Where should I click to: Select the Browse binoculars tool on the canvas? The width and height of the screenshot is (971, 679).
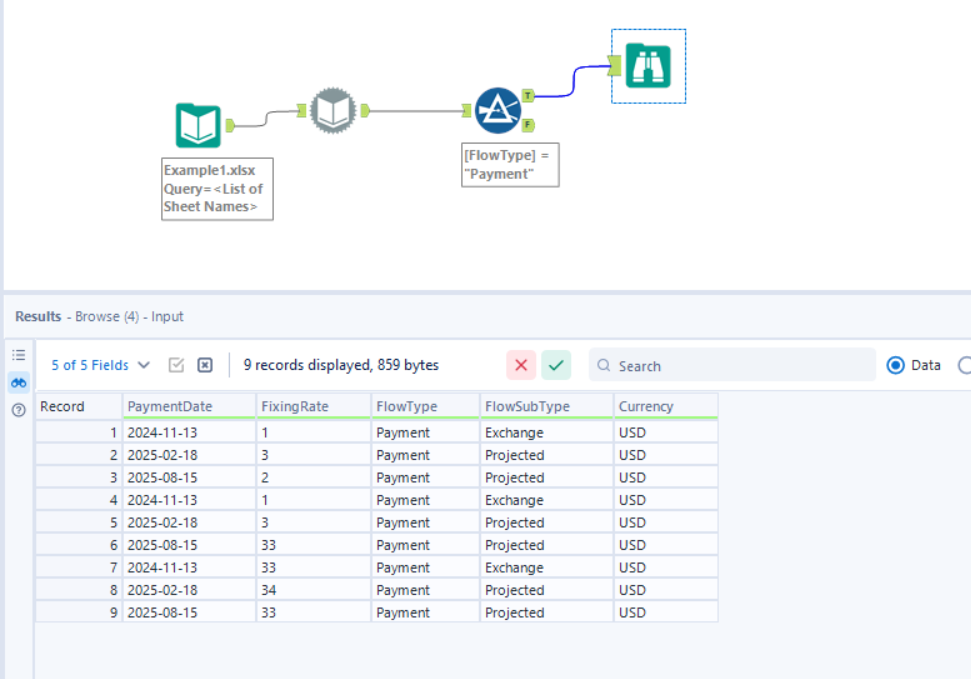tap(648, 65)
